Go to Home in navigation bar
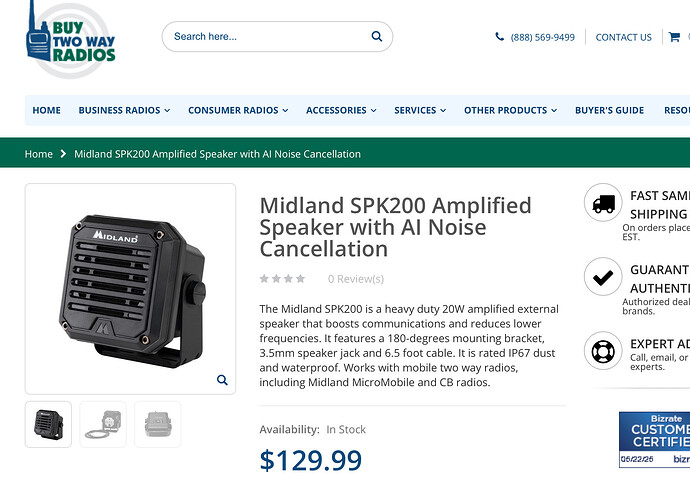Viewport: 690px width, 479px height. coord(47,110)
